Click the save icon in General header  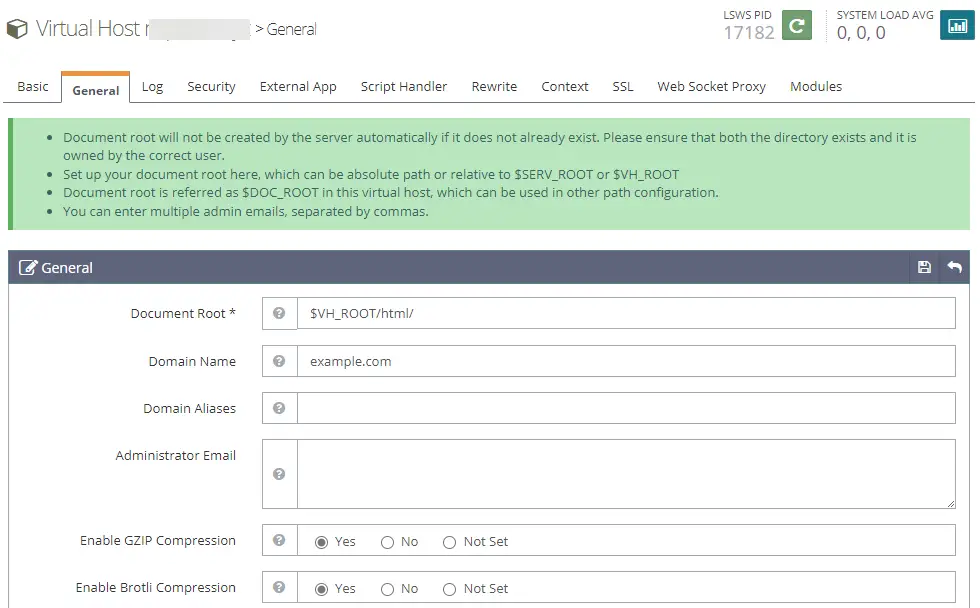tap(924, 267)
